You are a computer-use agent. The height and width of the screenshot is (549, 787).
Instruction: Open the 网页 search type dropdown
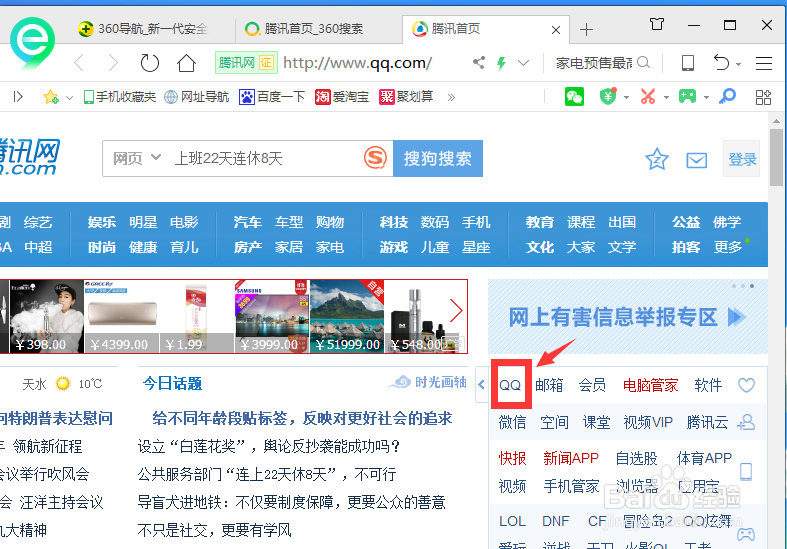pyautogui.click(x=137, y=159)
